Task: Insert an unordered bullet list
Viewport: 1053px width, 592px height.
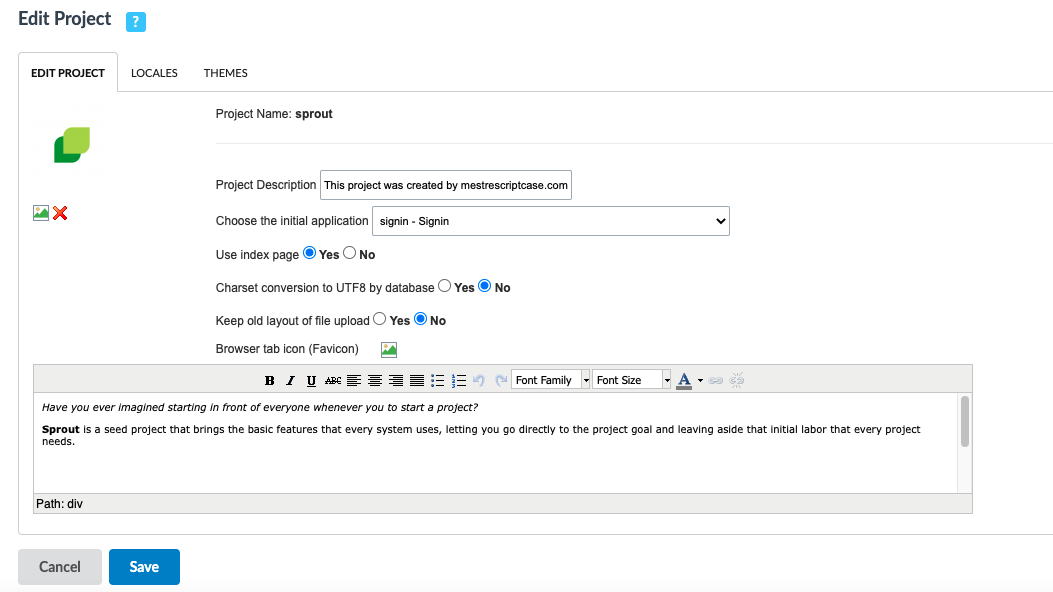Action: tap(438, 381)
